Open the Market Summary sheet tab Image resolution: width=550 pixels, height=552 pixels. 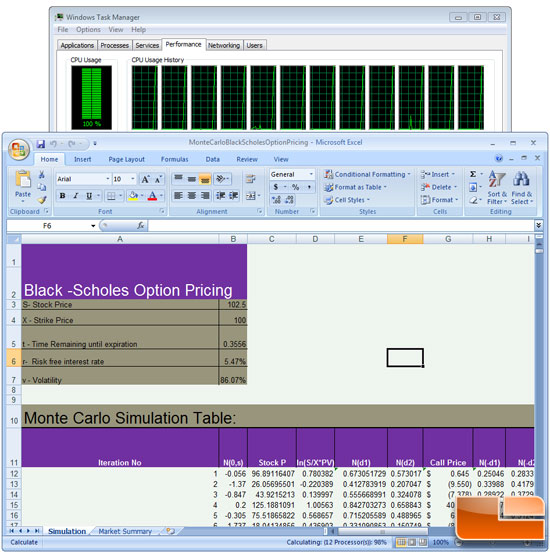tap(125, 531)
